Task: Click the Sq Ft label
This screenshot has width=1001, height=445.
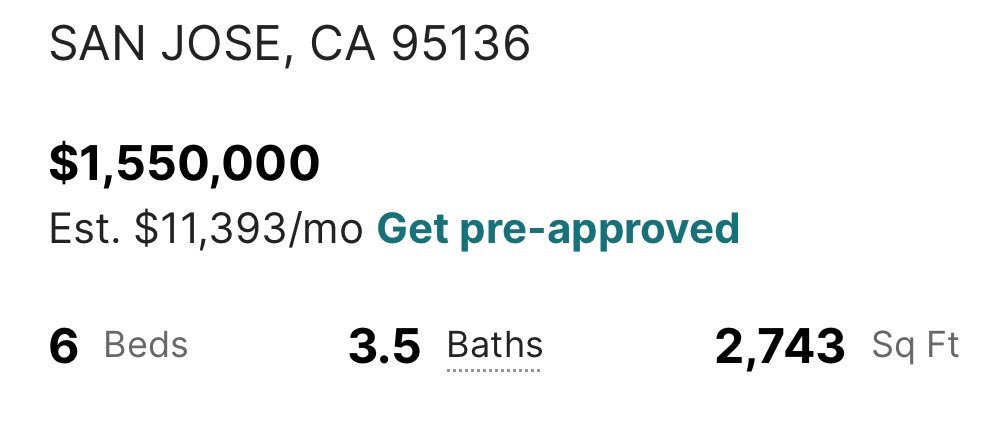Action: click(x=915, y=346)
